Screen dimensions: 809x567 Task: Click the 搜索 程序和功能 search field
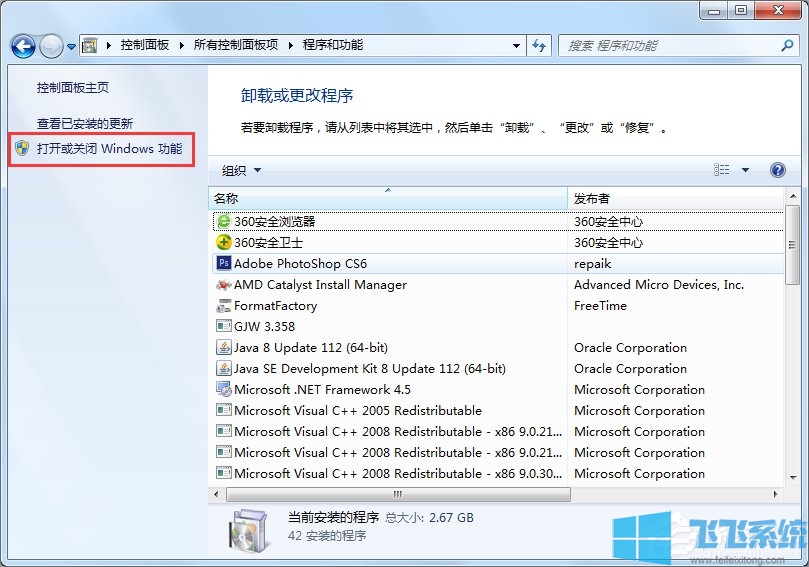tap(670, 45)
